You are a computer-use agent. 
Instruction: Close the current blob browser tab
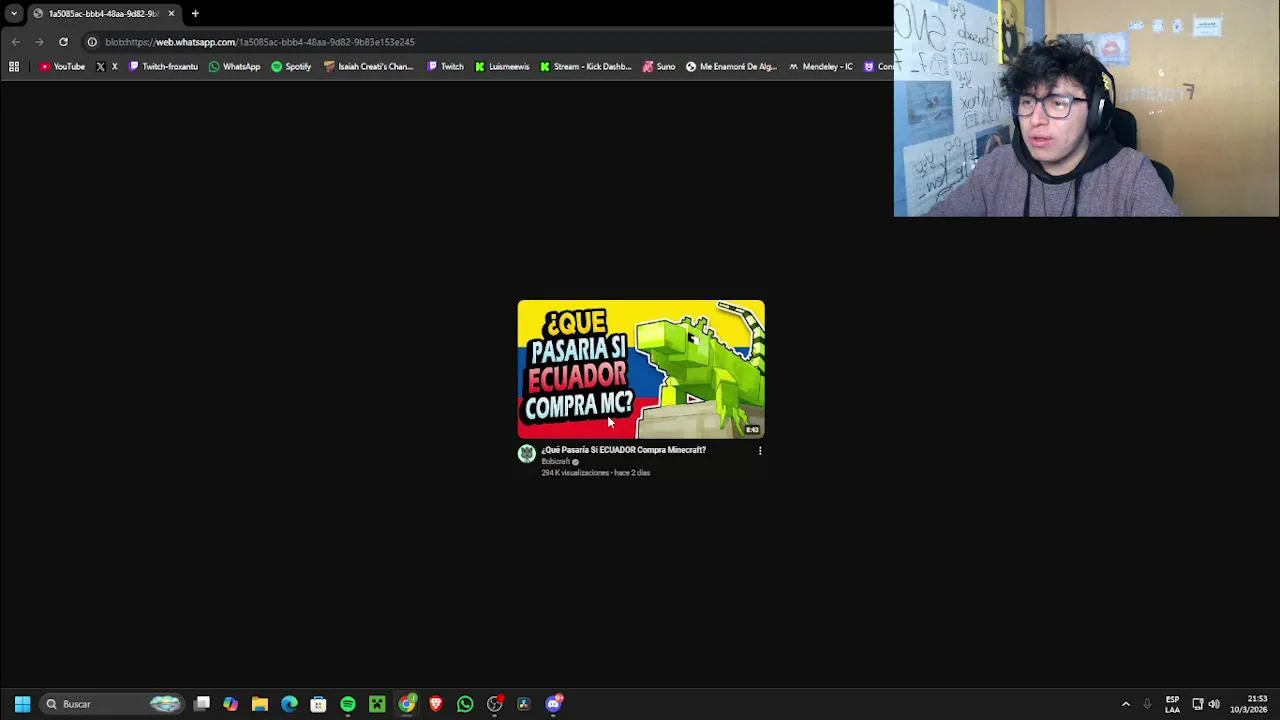[171, 13]
